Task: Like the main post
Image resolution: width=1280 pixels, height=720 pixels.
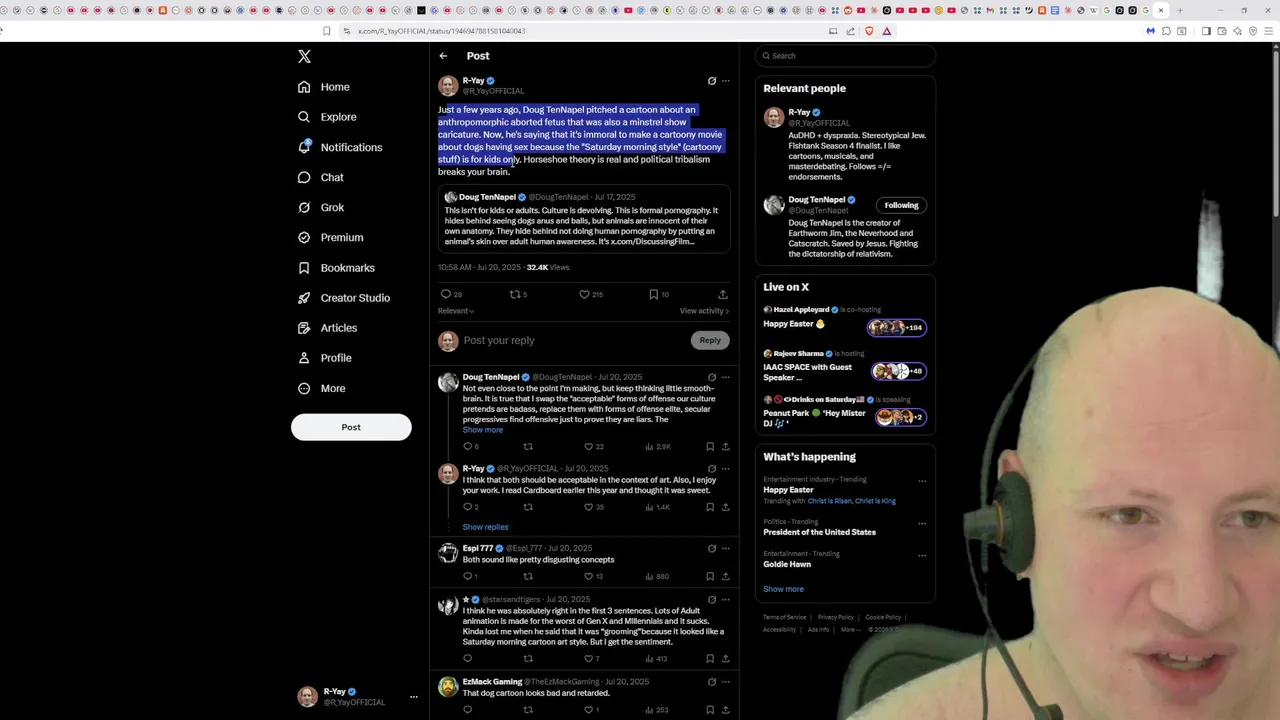Action: coord(585,294)
